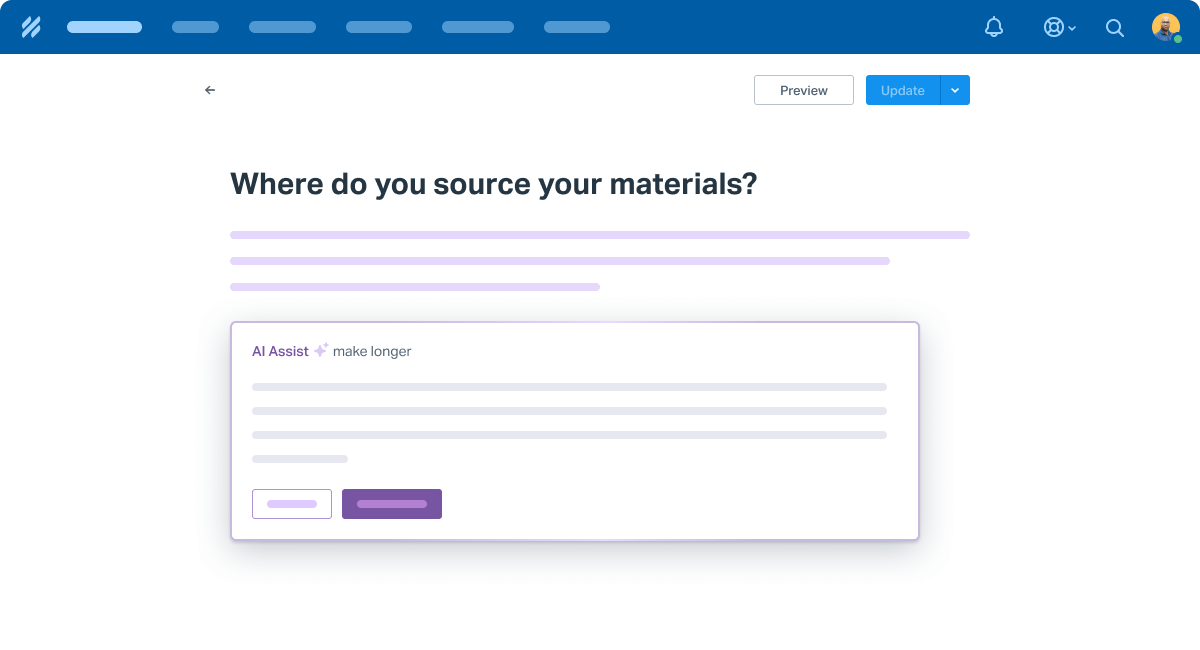Click the purple highlighted article body text
This screenshot has width=1200, height=650.
pos(560,261)
